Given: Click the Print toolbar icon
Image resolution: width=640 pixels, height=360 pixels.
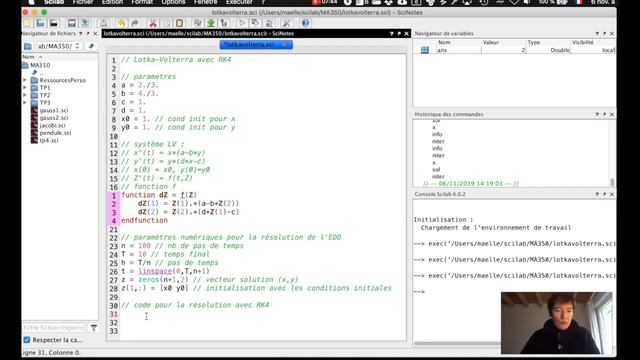Looking at the screenshot, I should click(104, 23).
